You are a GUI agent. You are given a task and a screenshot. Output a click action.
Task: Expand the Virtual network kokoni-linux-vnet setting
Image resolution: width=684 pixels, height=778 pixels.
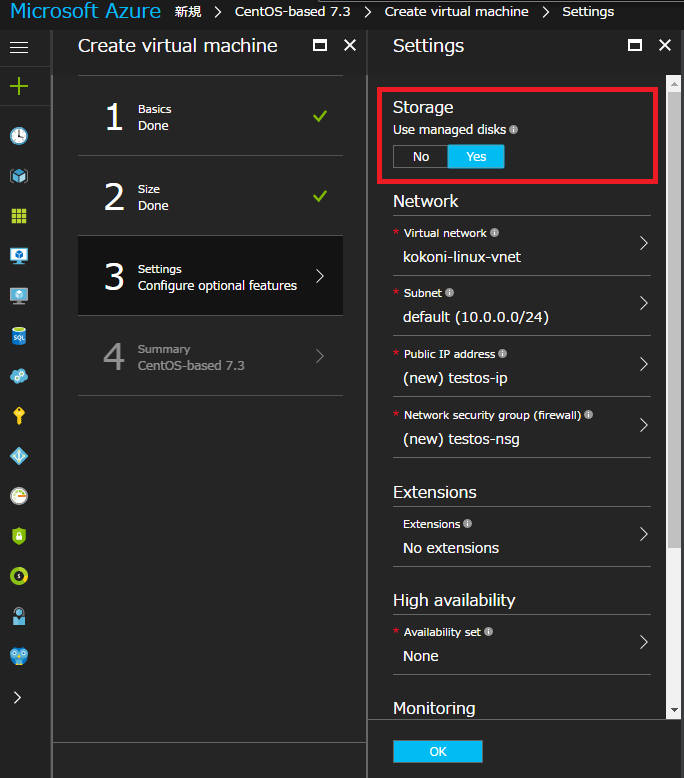pyautogui.click(x=522, y=245)
